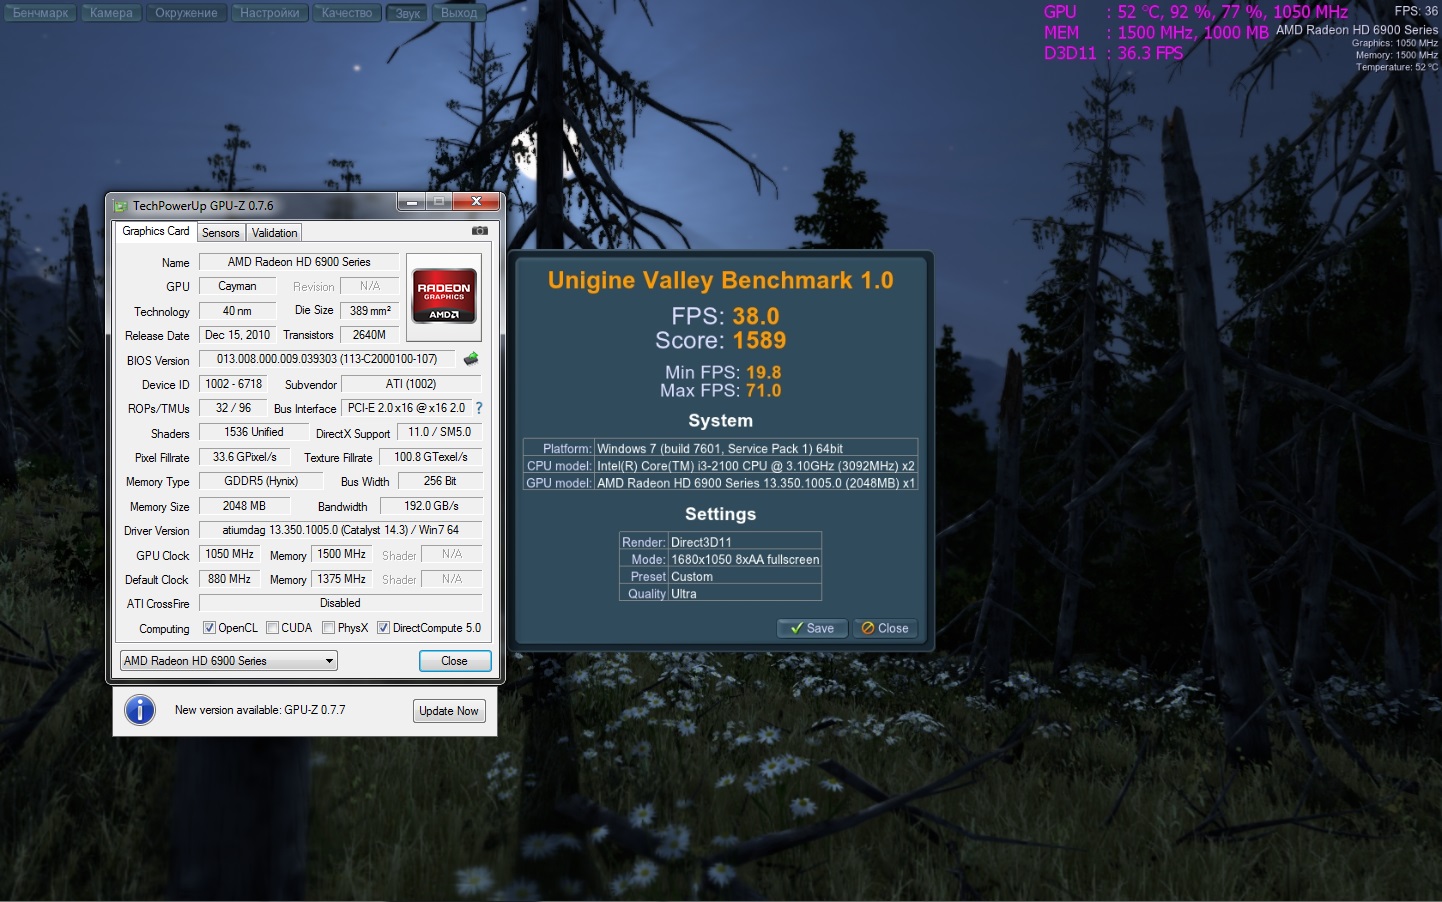Image resolution: width=1442 pixels, height=902 pixels.
Task: Click the Mode 1680x1050 8xAA fullscreen row
Action: tap(720, 559)
